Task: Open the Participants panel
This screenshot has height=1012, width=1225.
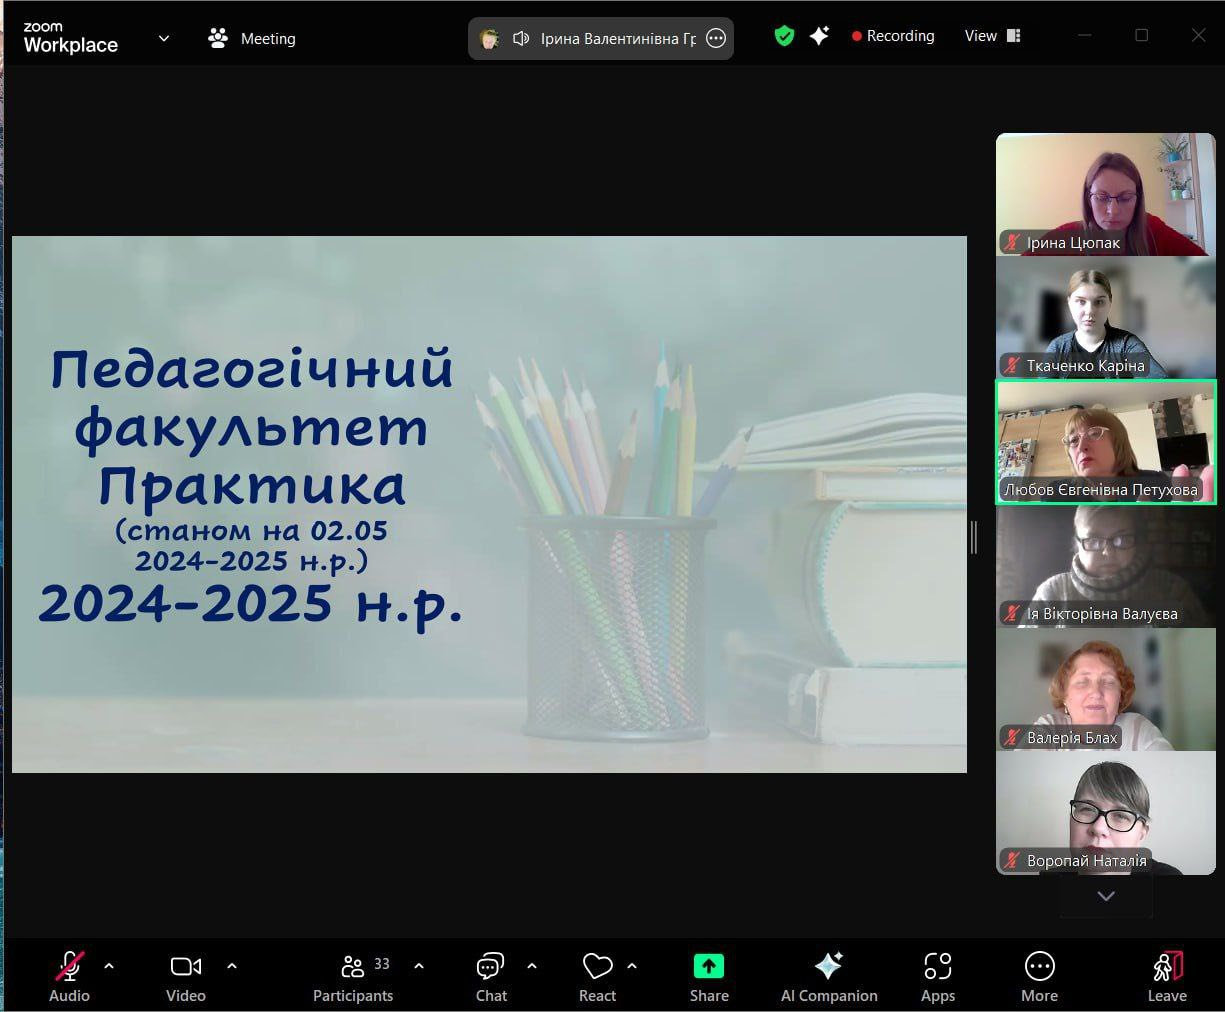Action: pyautogui.click(x=353, y=976)
